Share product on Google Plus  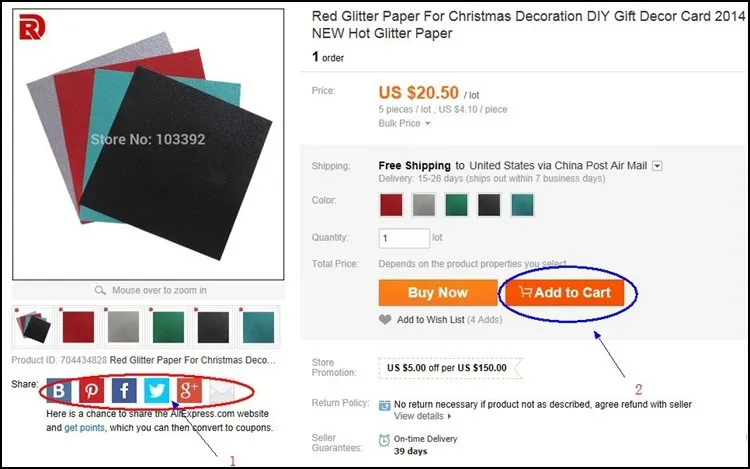[189, 391]
